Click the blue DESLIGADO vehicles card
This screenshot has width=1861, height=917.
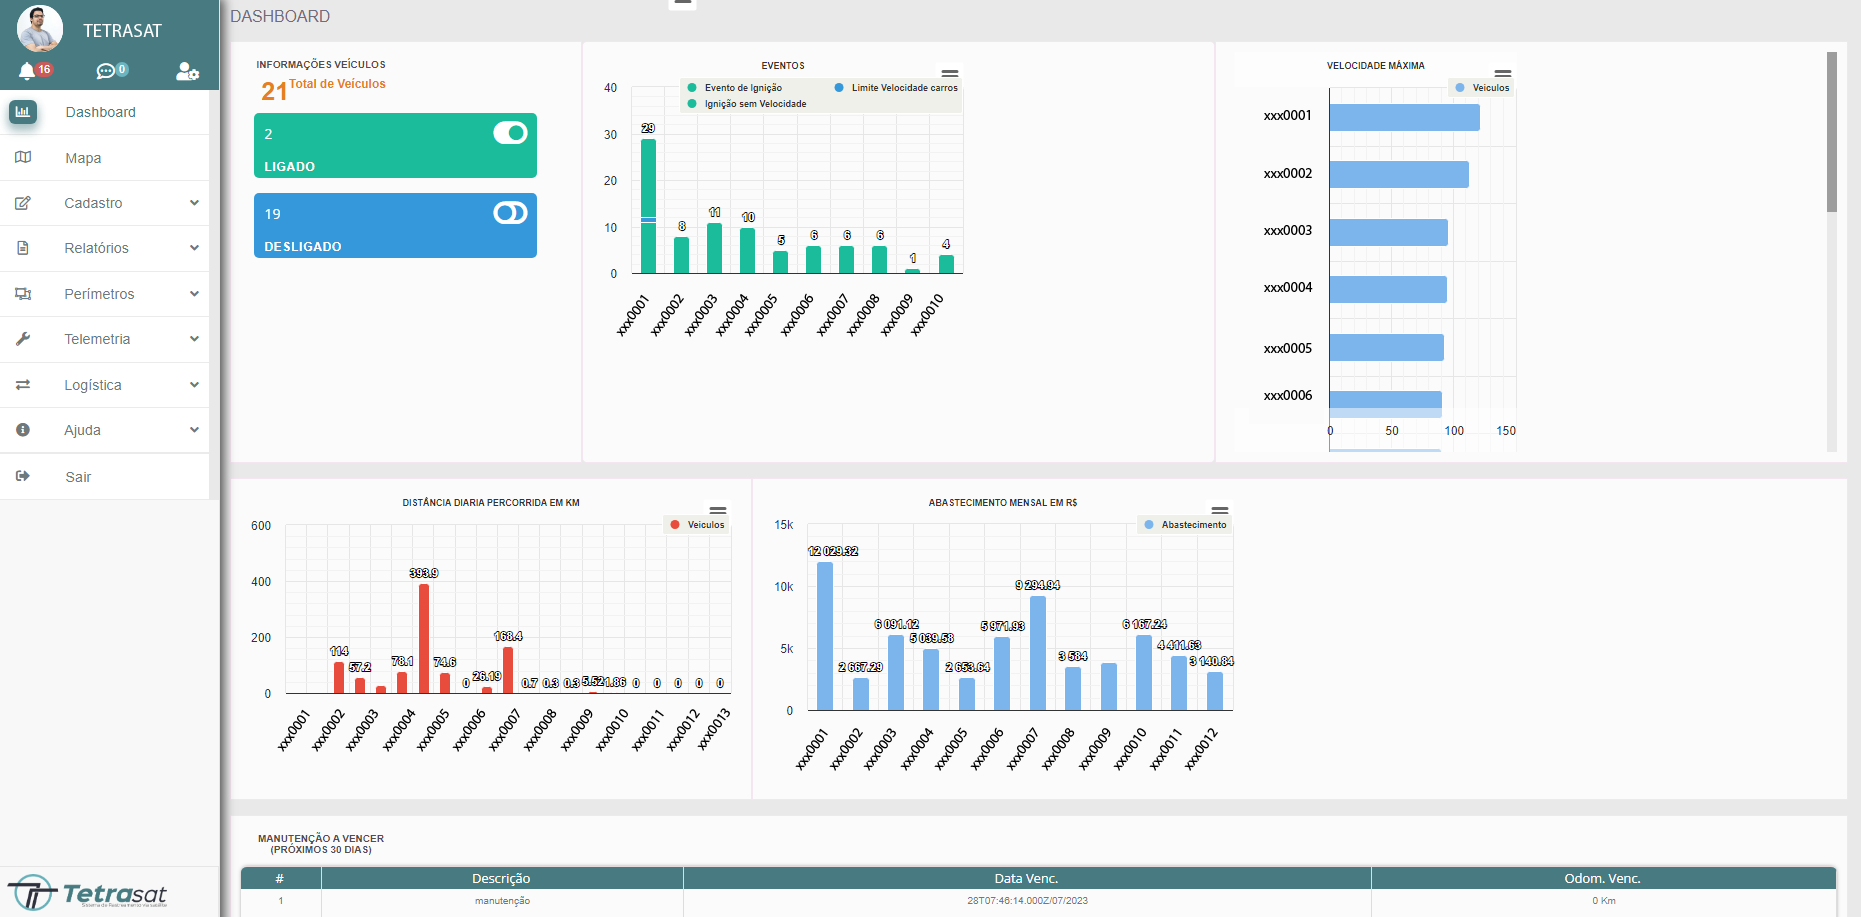[x=395, y=226]
